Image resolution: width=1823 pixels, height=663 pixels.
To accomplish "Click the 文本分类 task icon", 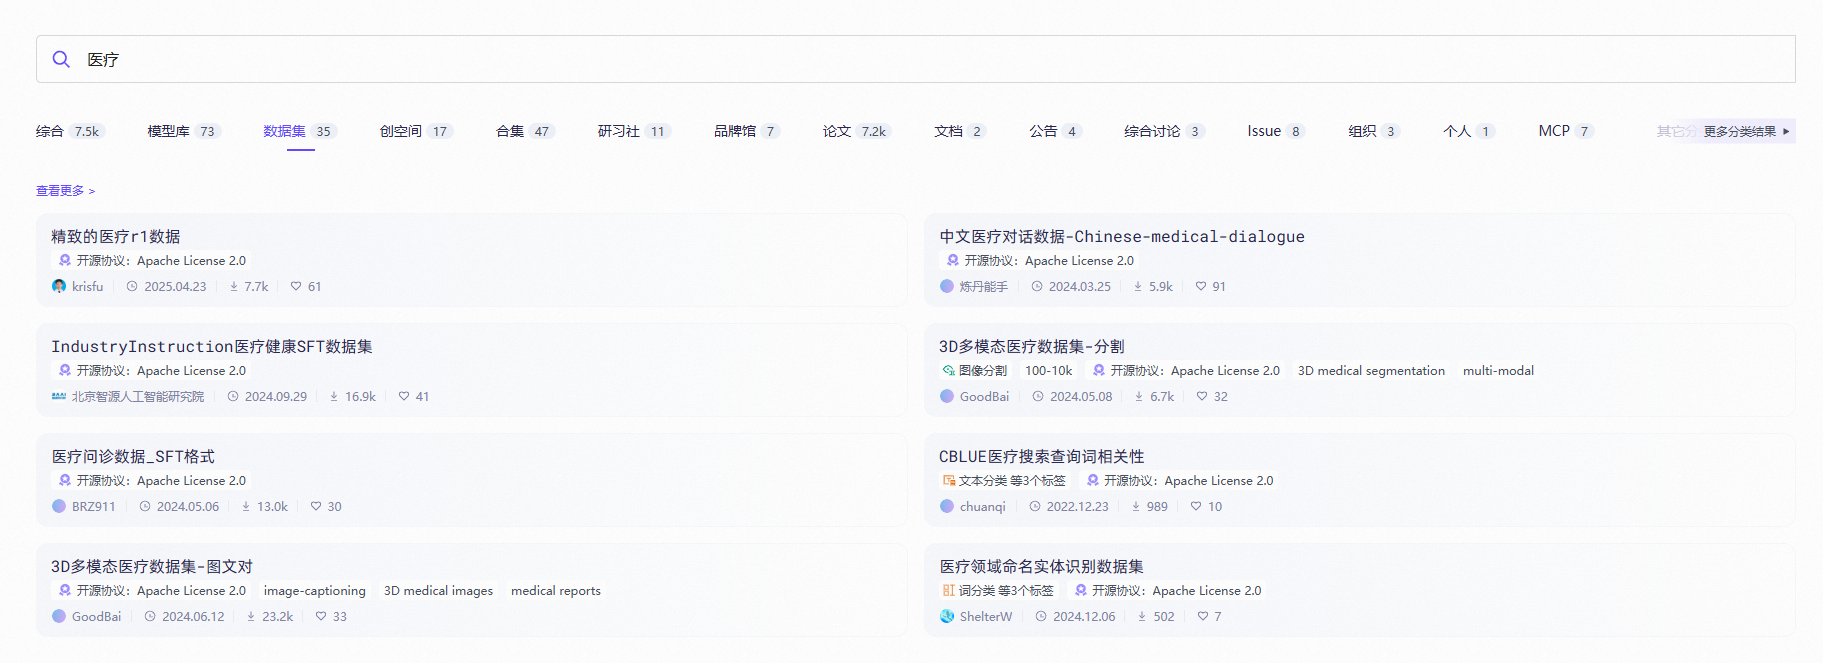I will click(949, 480).
